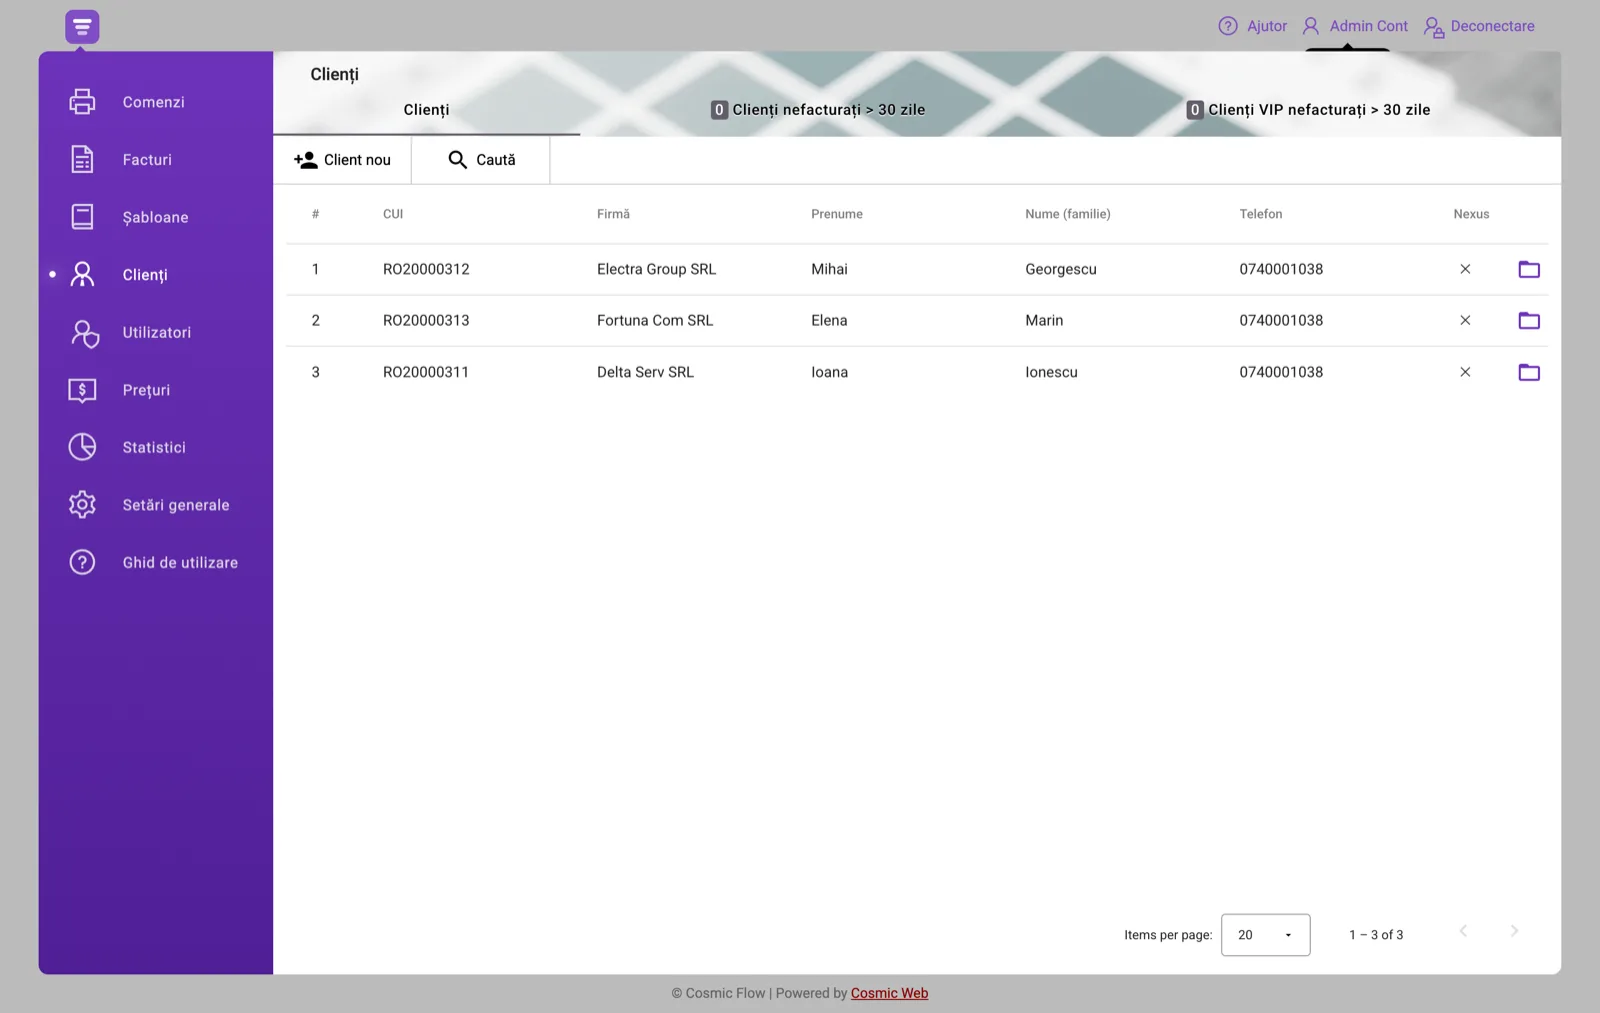
Task: Click the Prenume column header
Action: coord(837,214)
